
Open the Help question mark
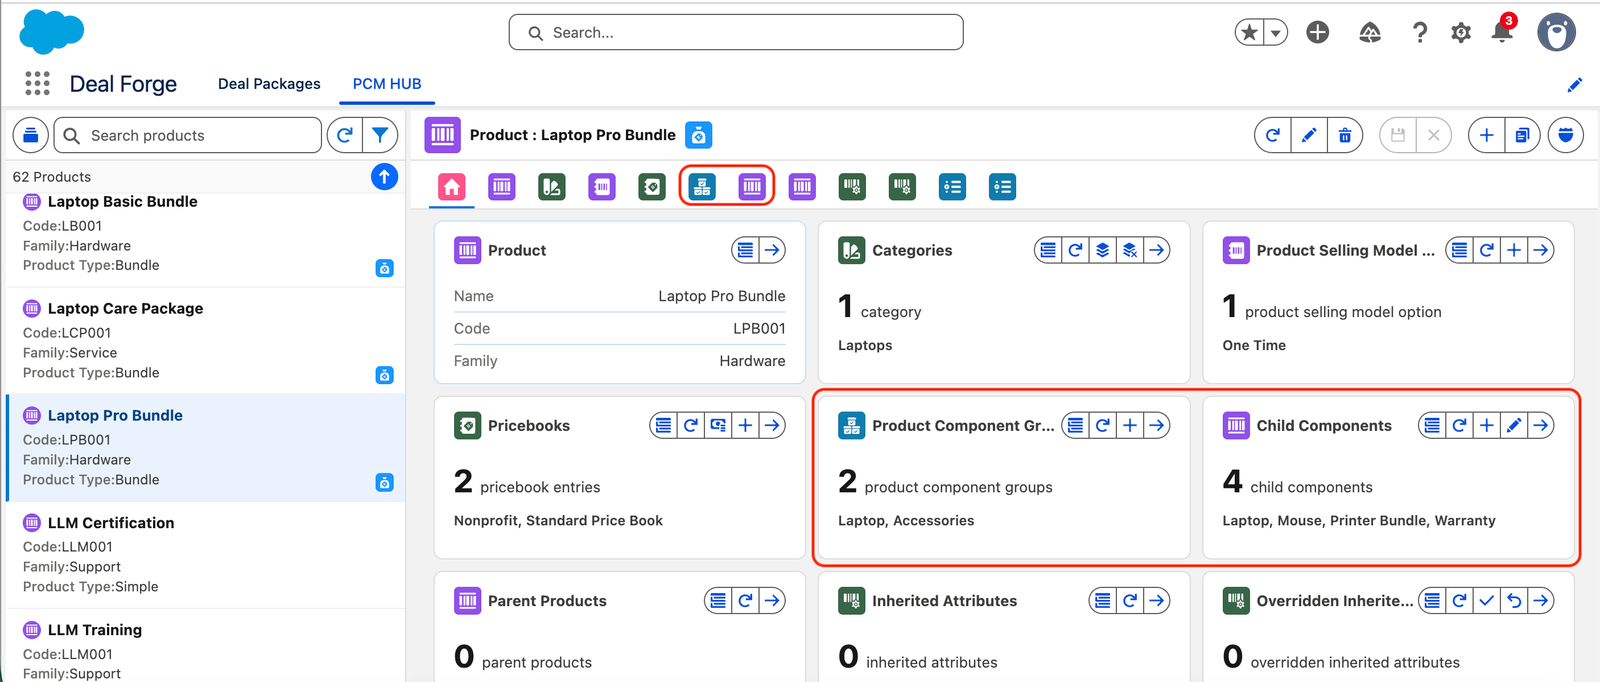(1419, 33)
